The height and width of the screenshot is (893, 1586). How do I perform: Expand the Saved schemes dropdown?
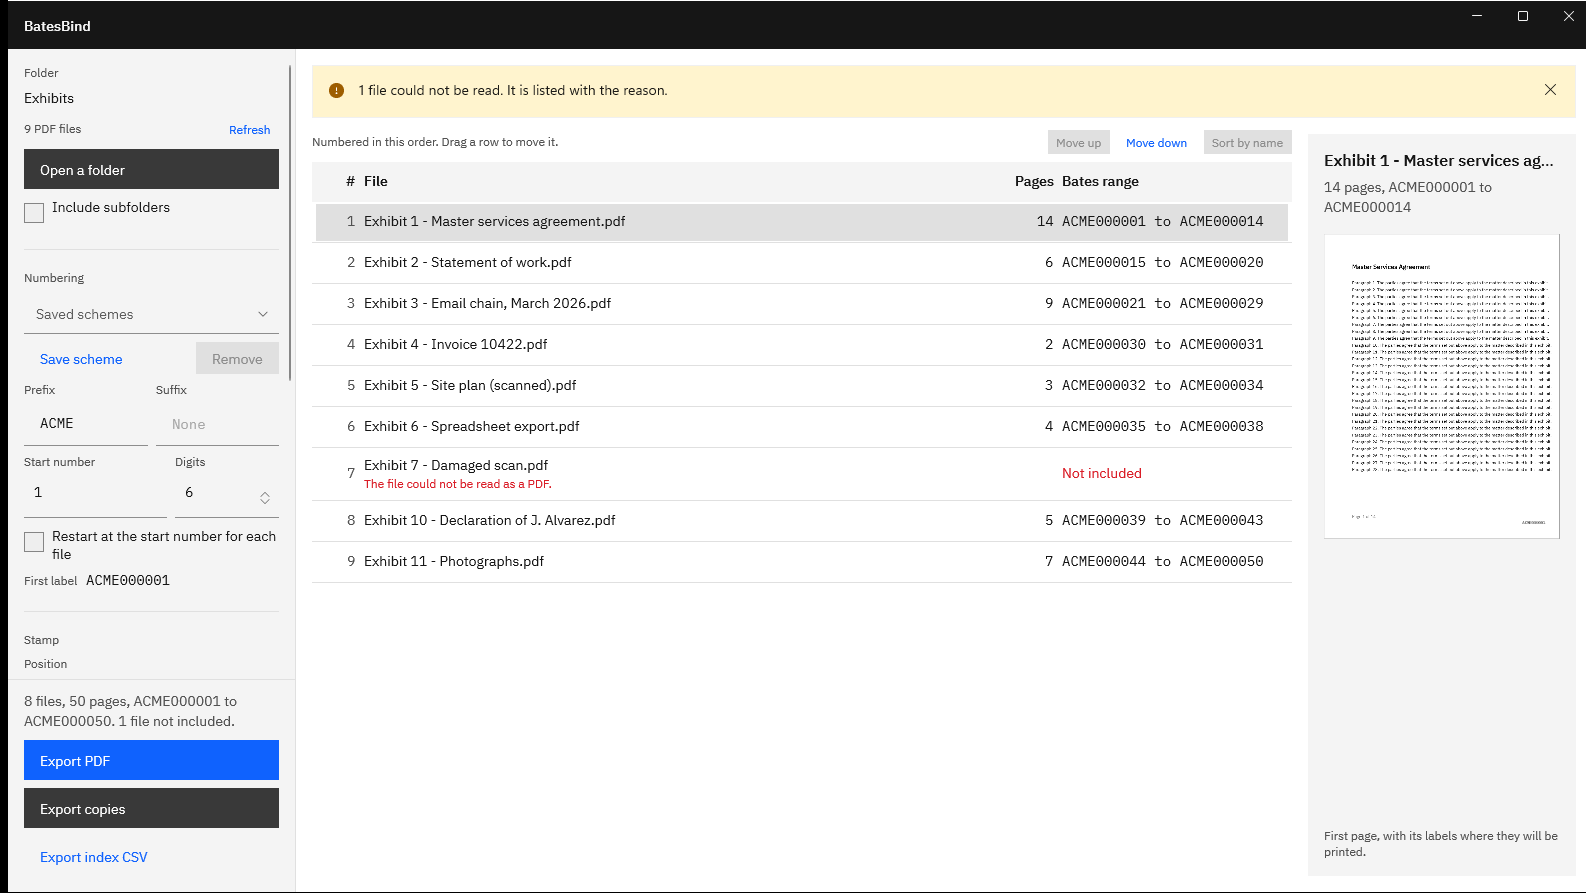[x=151, y=314]
